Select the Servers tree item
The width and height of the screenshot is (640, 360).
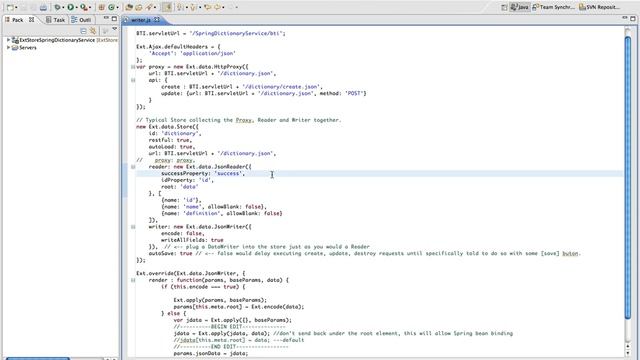(24, 47)
